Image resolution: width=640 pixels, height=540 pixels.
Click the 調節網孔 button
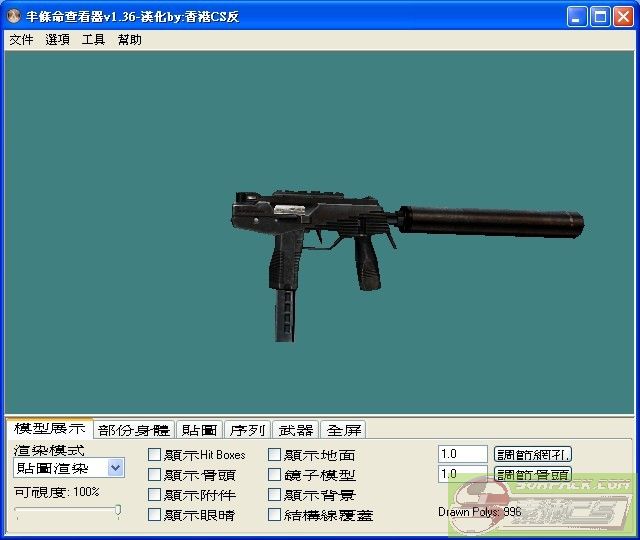533,454
